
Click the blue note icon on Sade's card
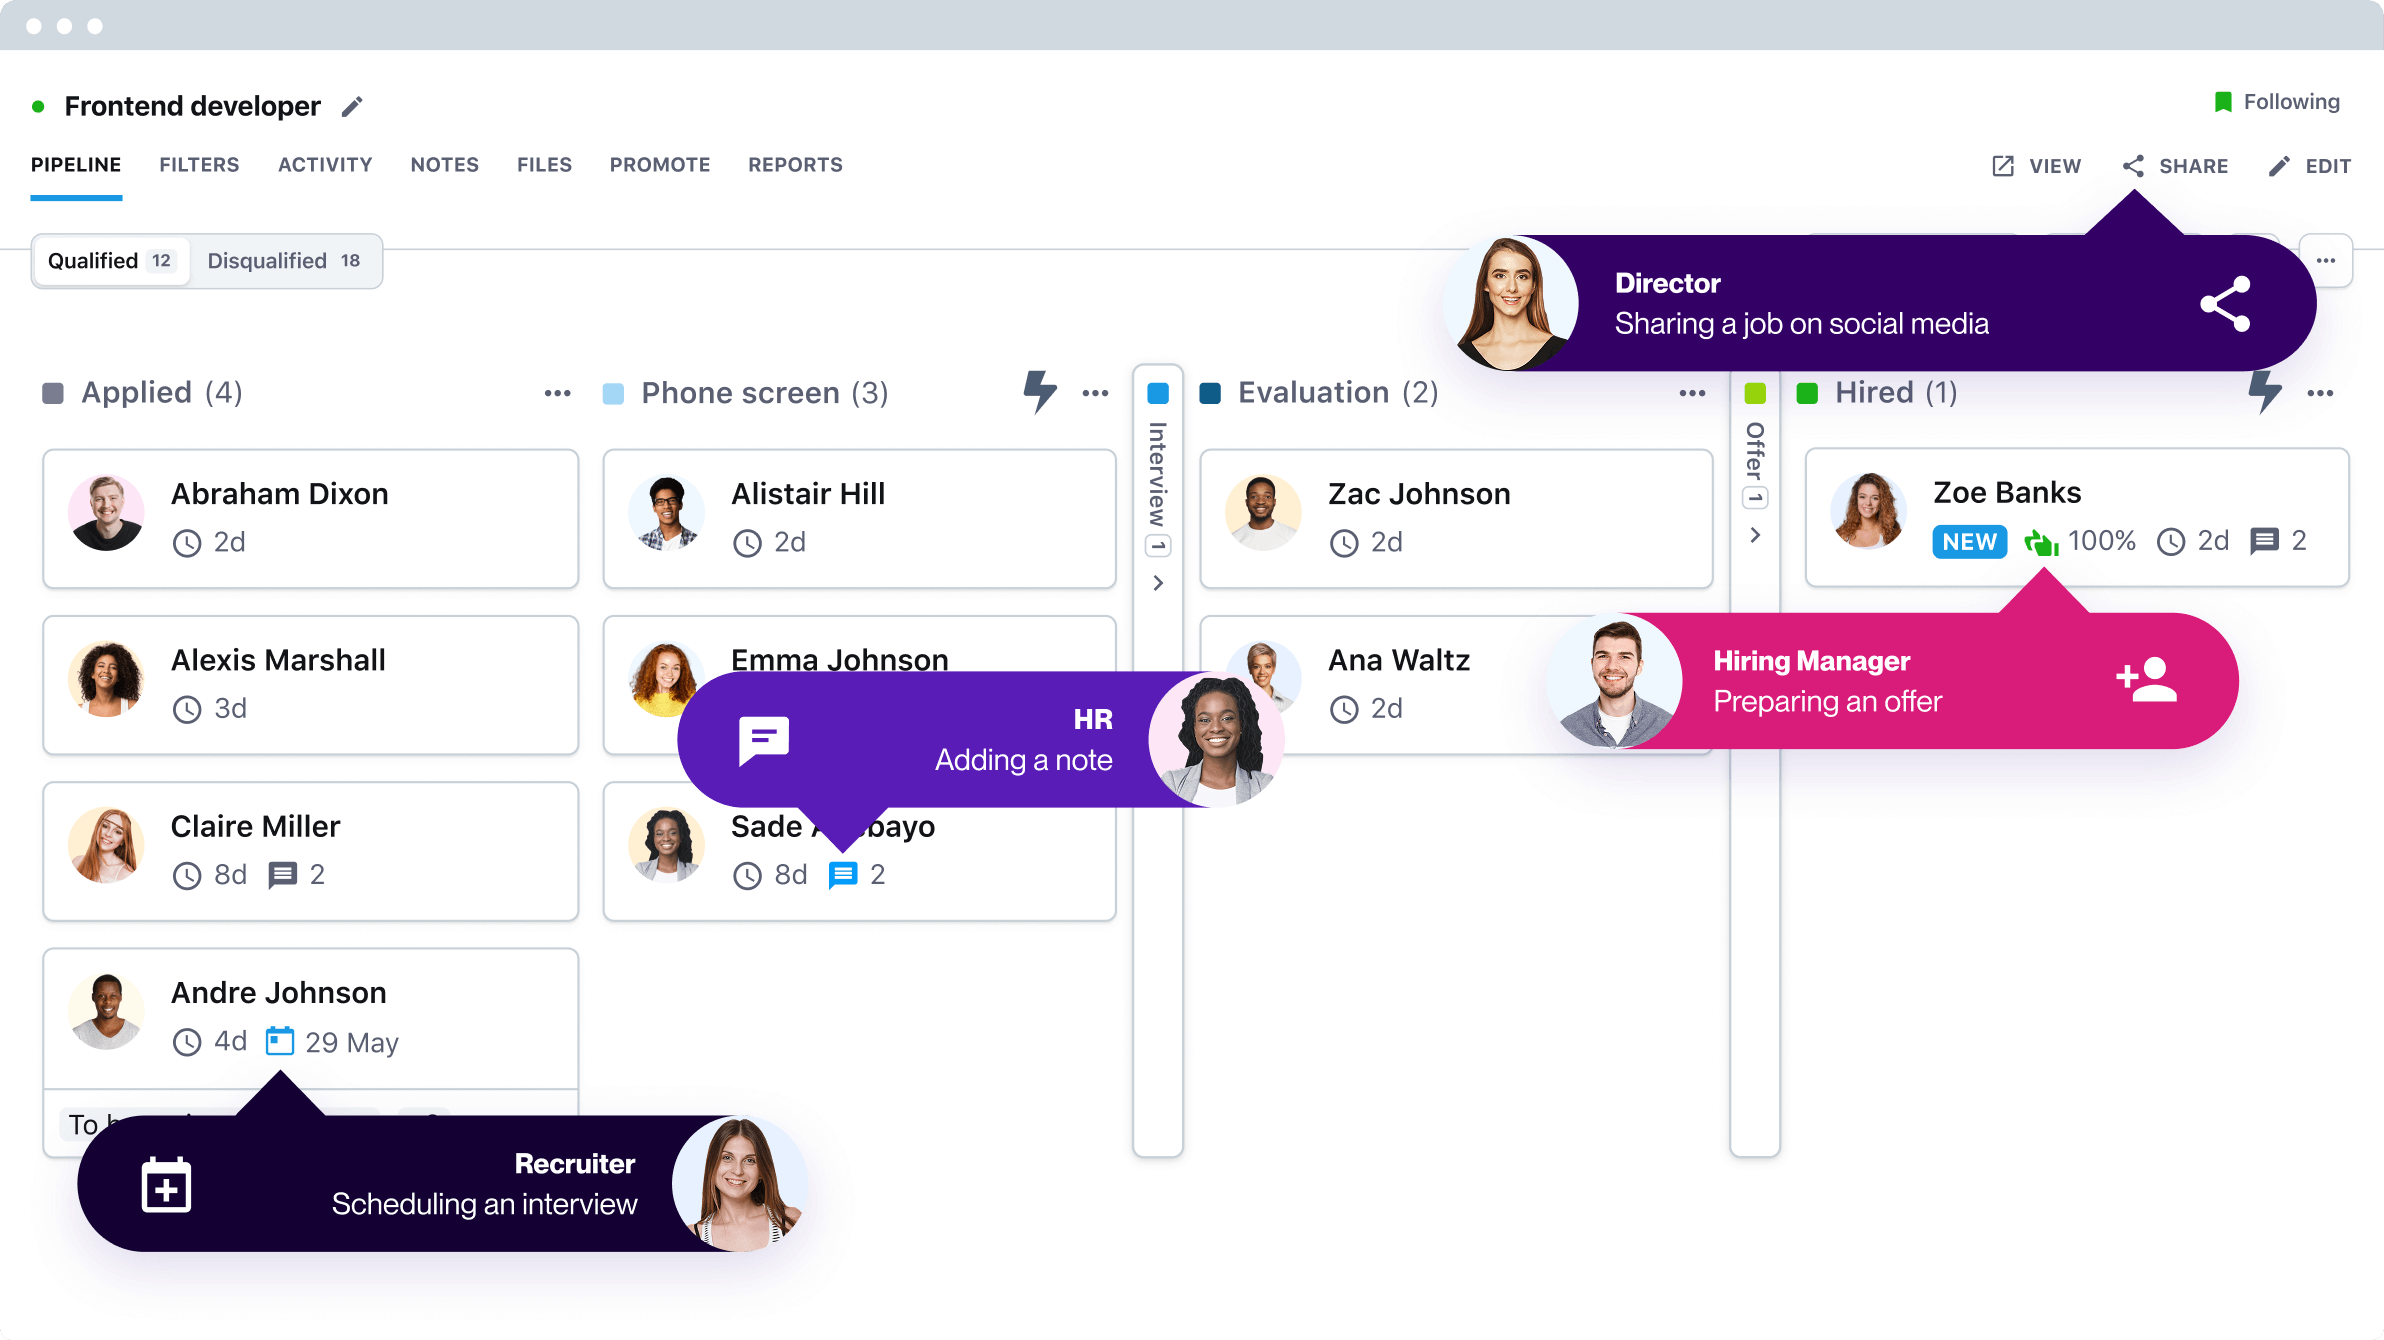843,875
